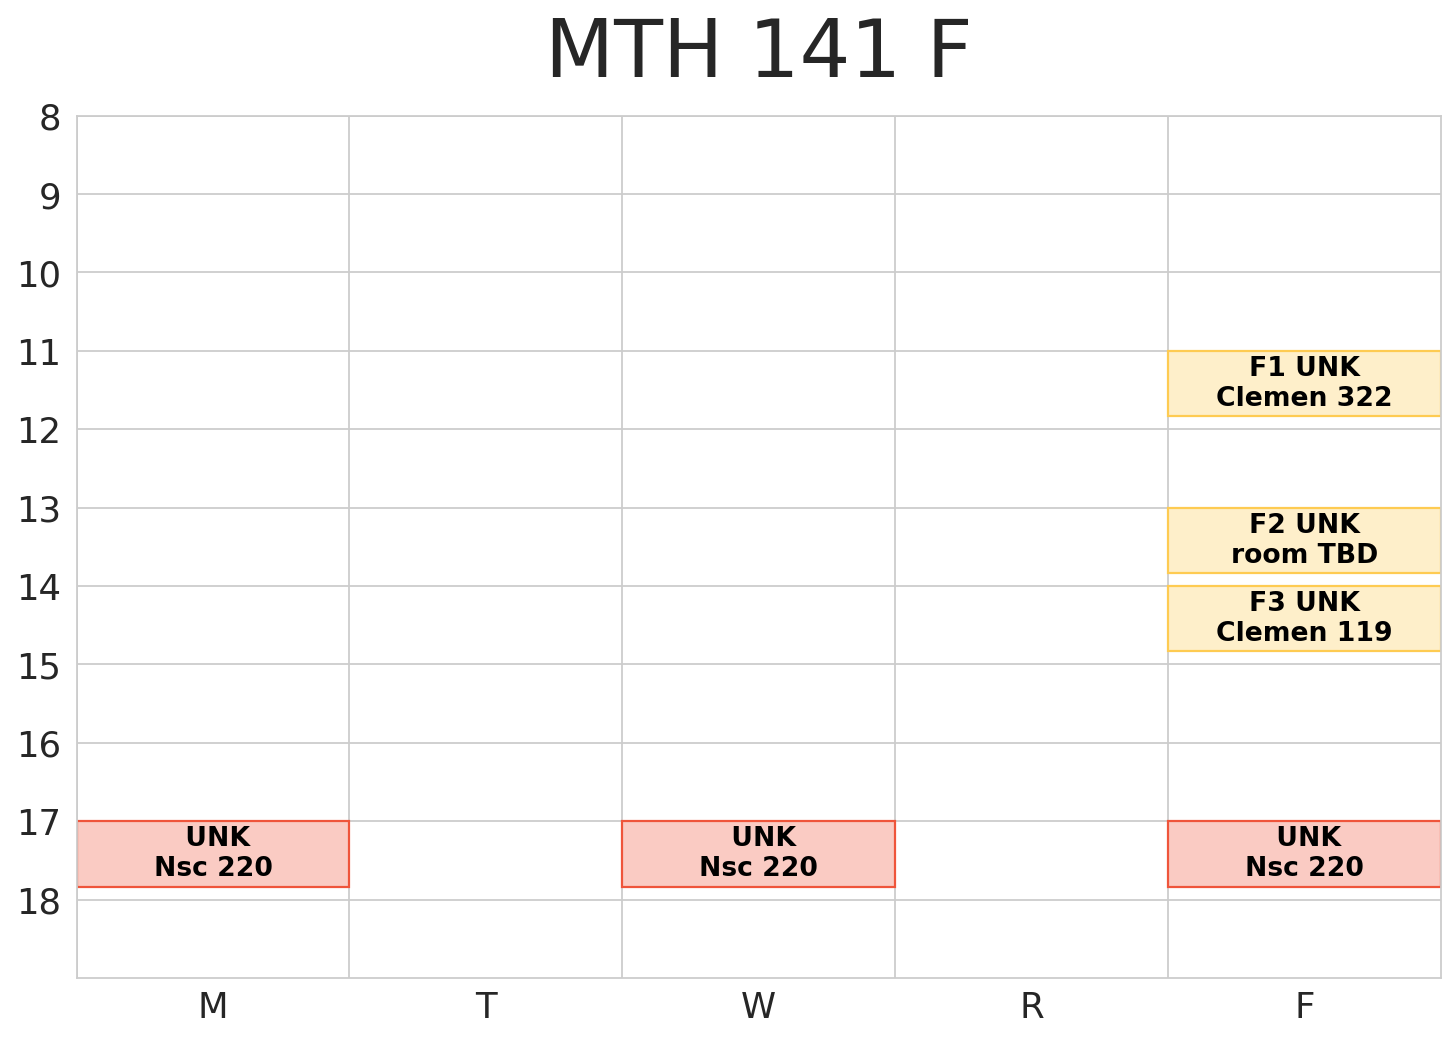Select the 16 hour label

click(40, 745)
